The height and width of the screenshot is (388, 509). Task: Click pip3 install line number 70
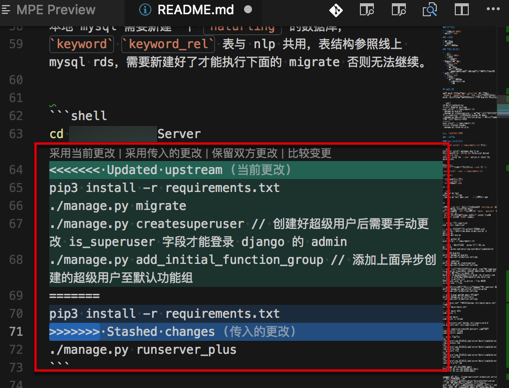click(16, 314)
